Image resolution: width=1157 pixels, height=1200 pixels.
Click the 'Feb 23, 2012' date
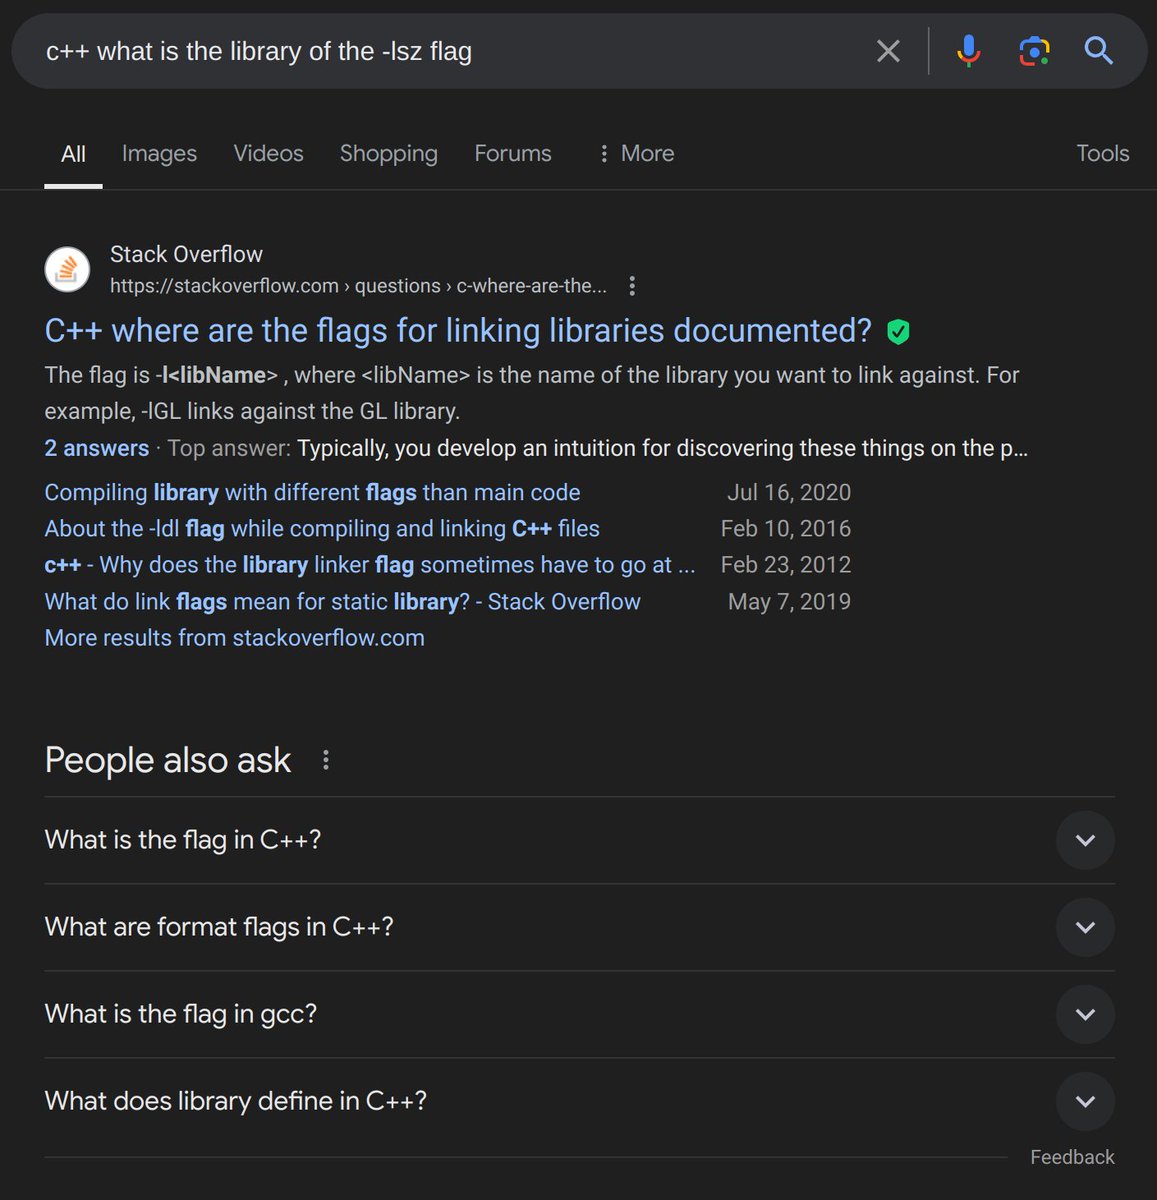786,565
